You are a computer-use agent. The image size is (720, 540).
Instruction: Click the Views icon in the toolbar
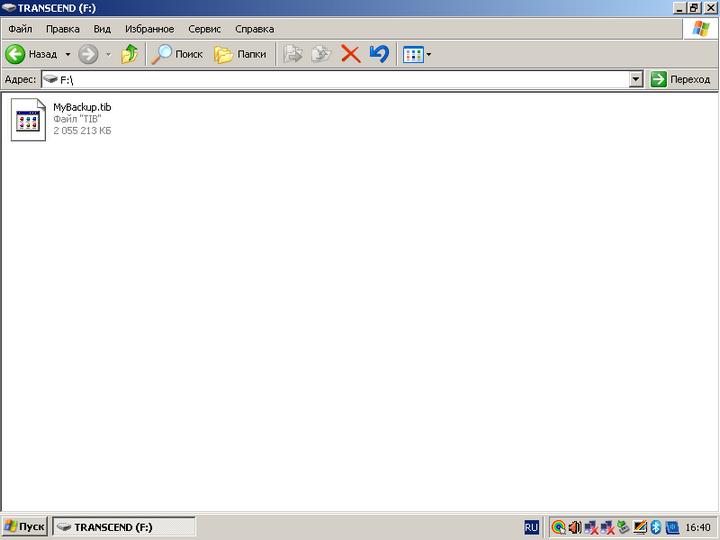[x=412, y=54]
